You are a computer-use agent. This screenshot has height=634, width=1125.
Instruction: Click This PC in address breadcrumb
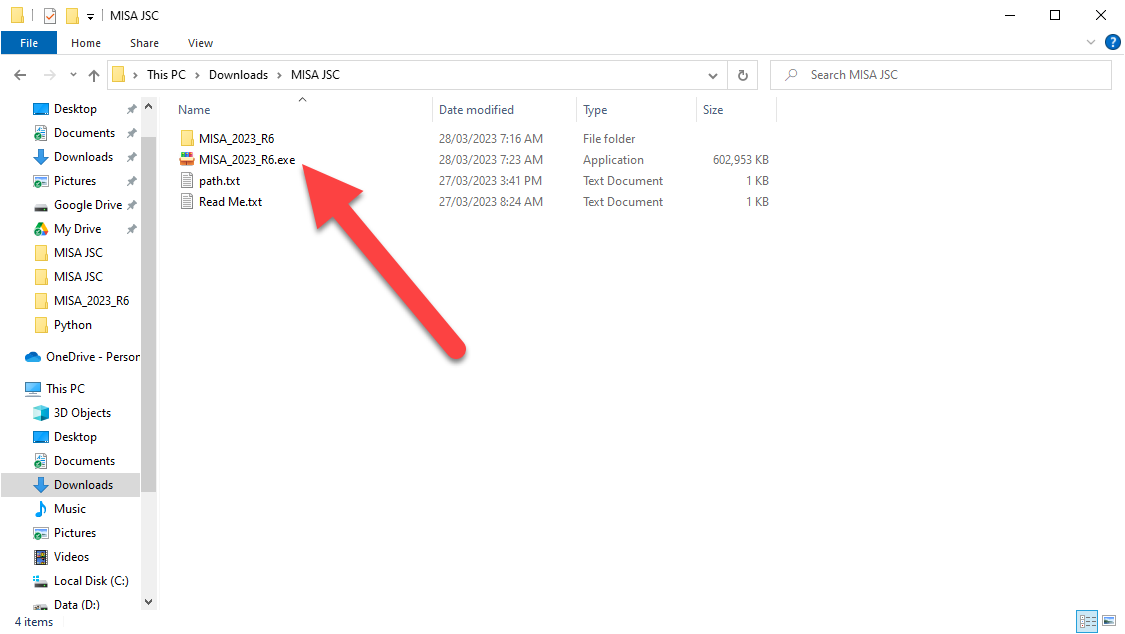[x=166, y=75]
